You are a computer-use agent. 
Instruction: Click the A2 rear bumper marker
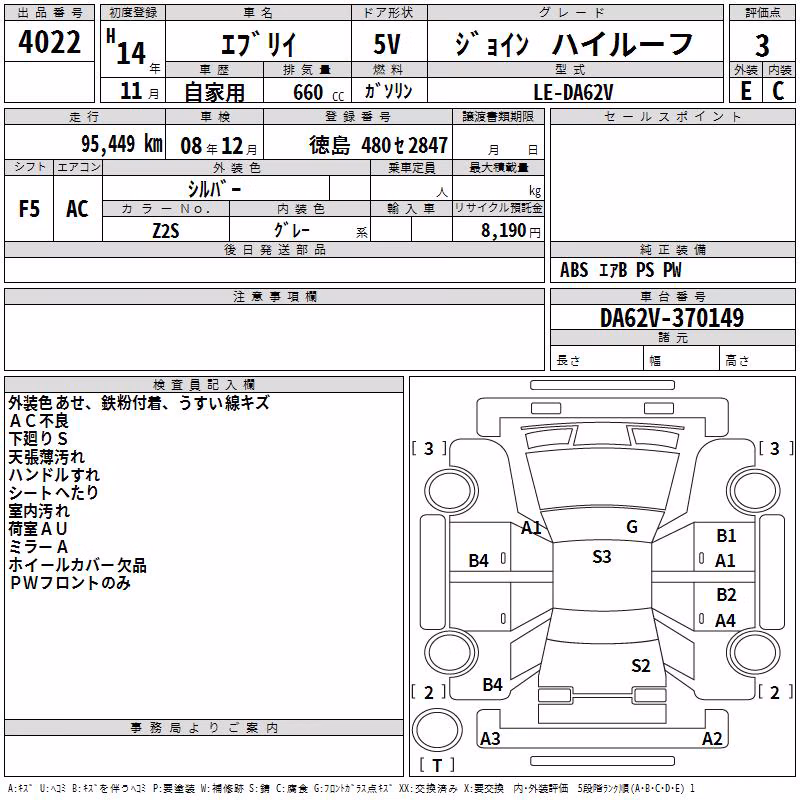coord(712,738)
